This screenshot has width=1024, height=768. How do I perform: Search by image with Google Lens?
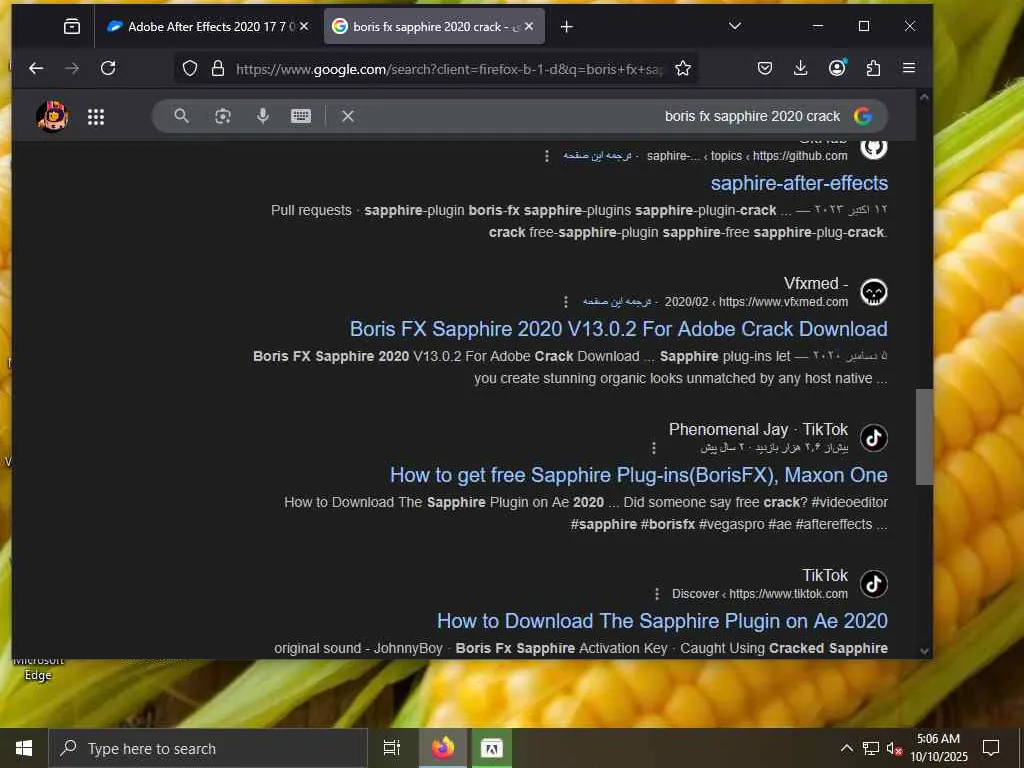pos(223,116)
